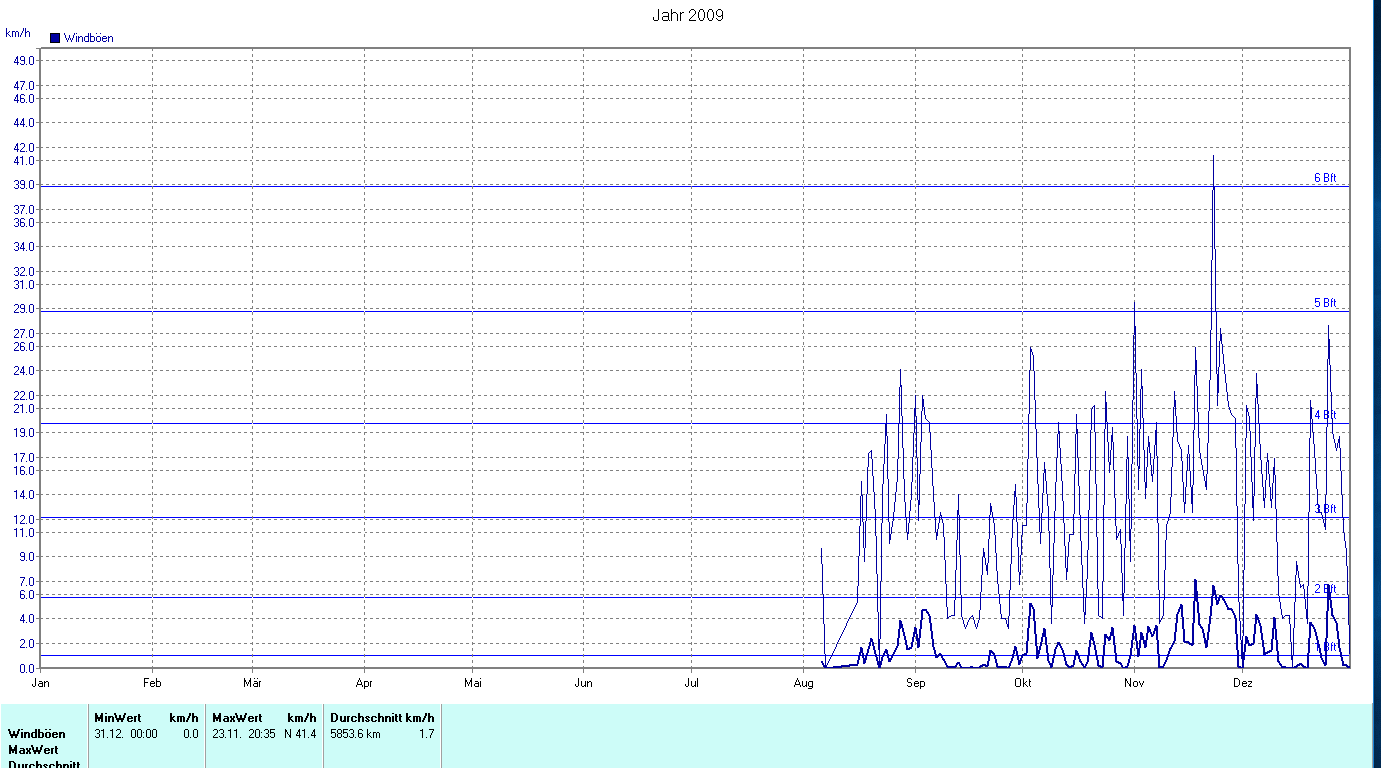Image resolution: width=1381 pixels, height=768 pixels.
Task: Select the average value 1.7
Action: pos(426,734)
